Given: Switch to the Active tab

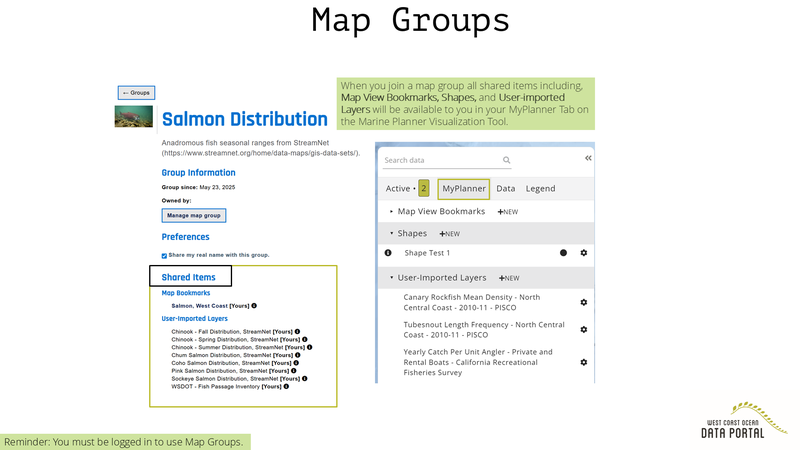Looking at the screenshot, I should (x=398, y=188).
